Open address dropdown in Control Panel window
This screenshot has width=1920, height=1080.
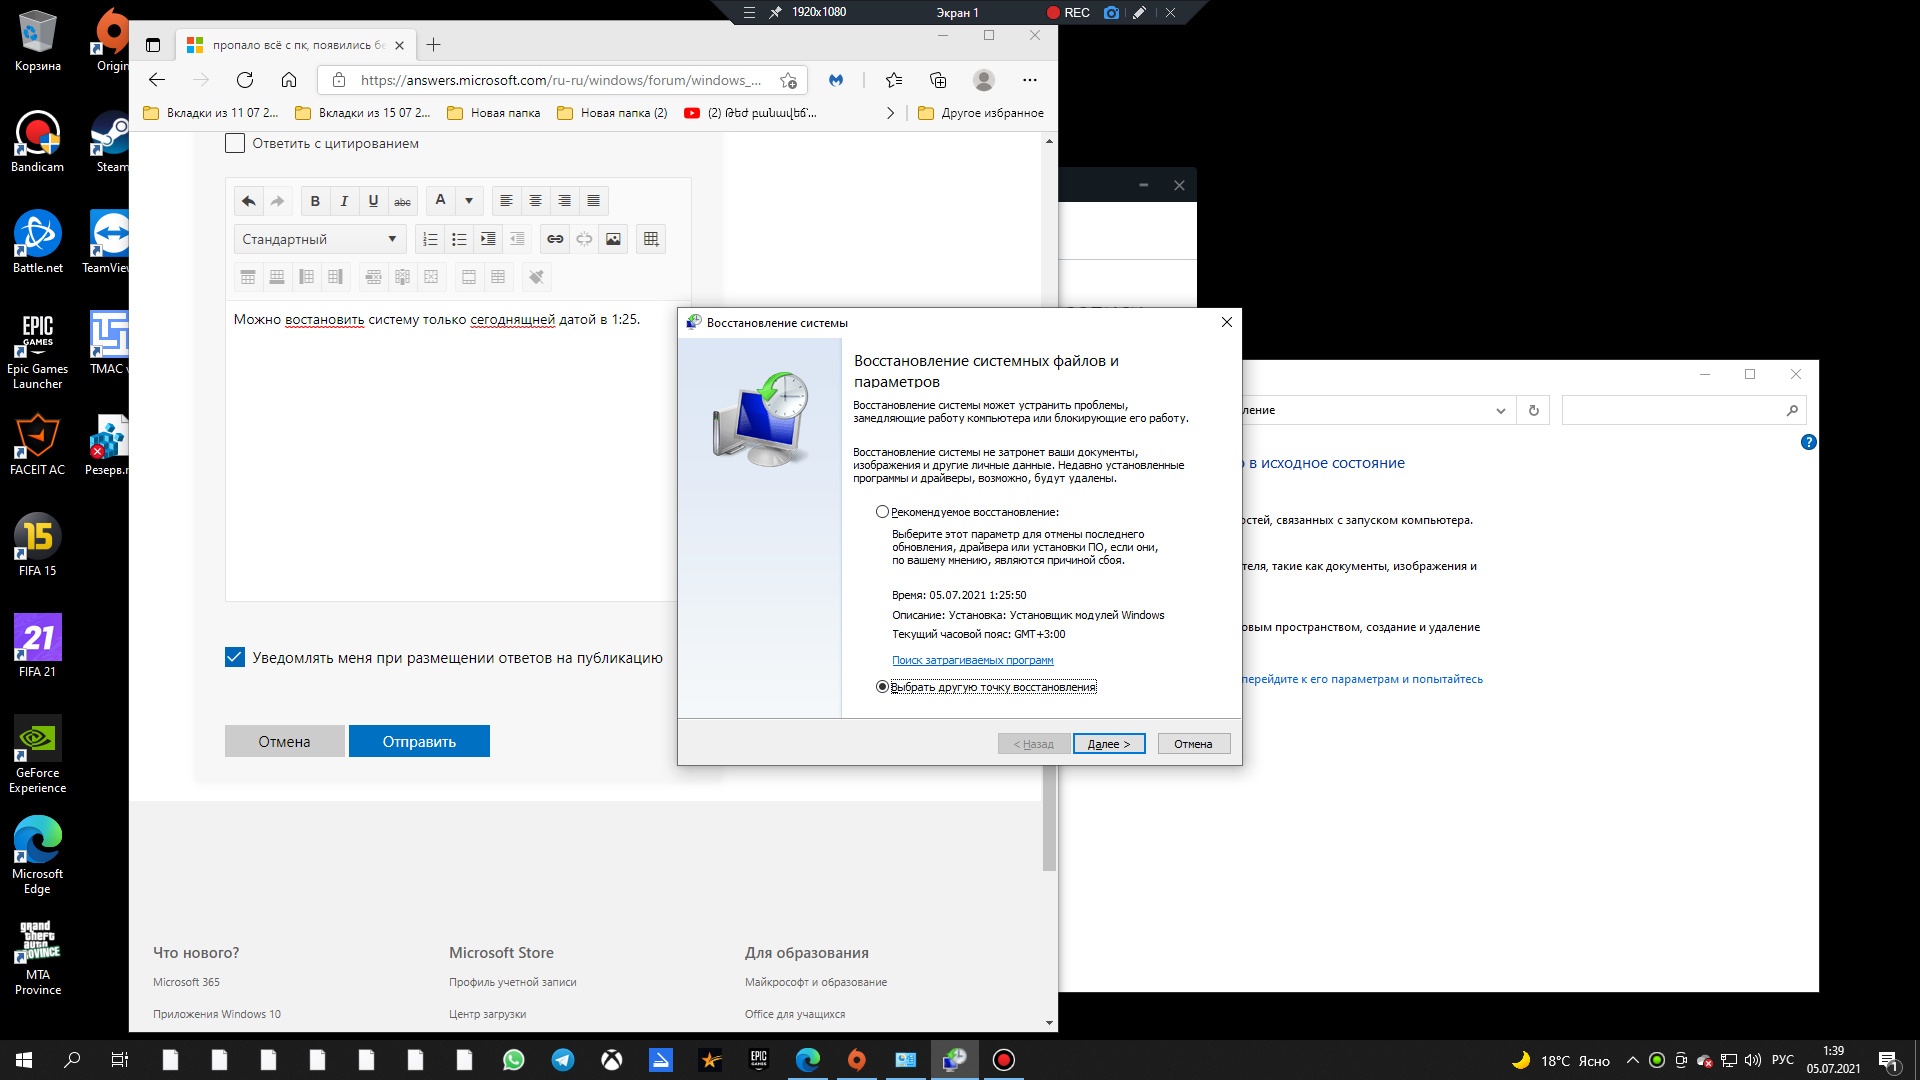click(x=1500, y=410)
